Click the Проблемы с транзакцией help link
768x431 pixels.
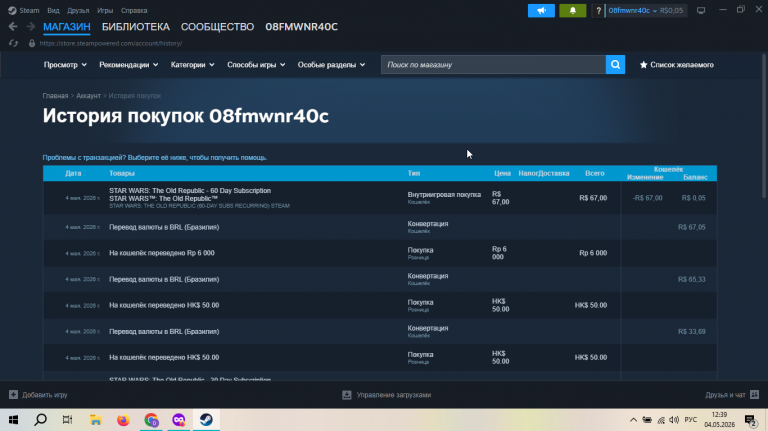(155, 158)
